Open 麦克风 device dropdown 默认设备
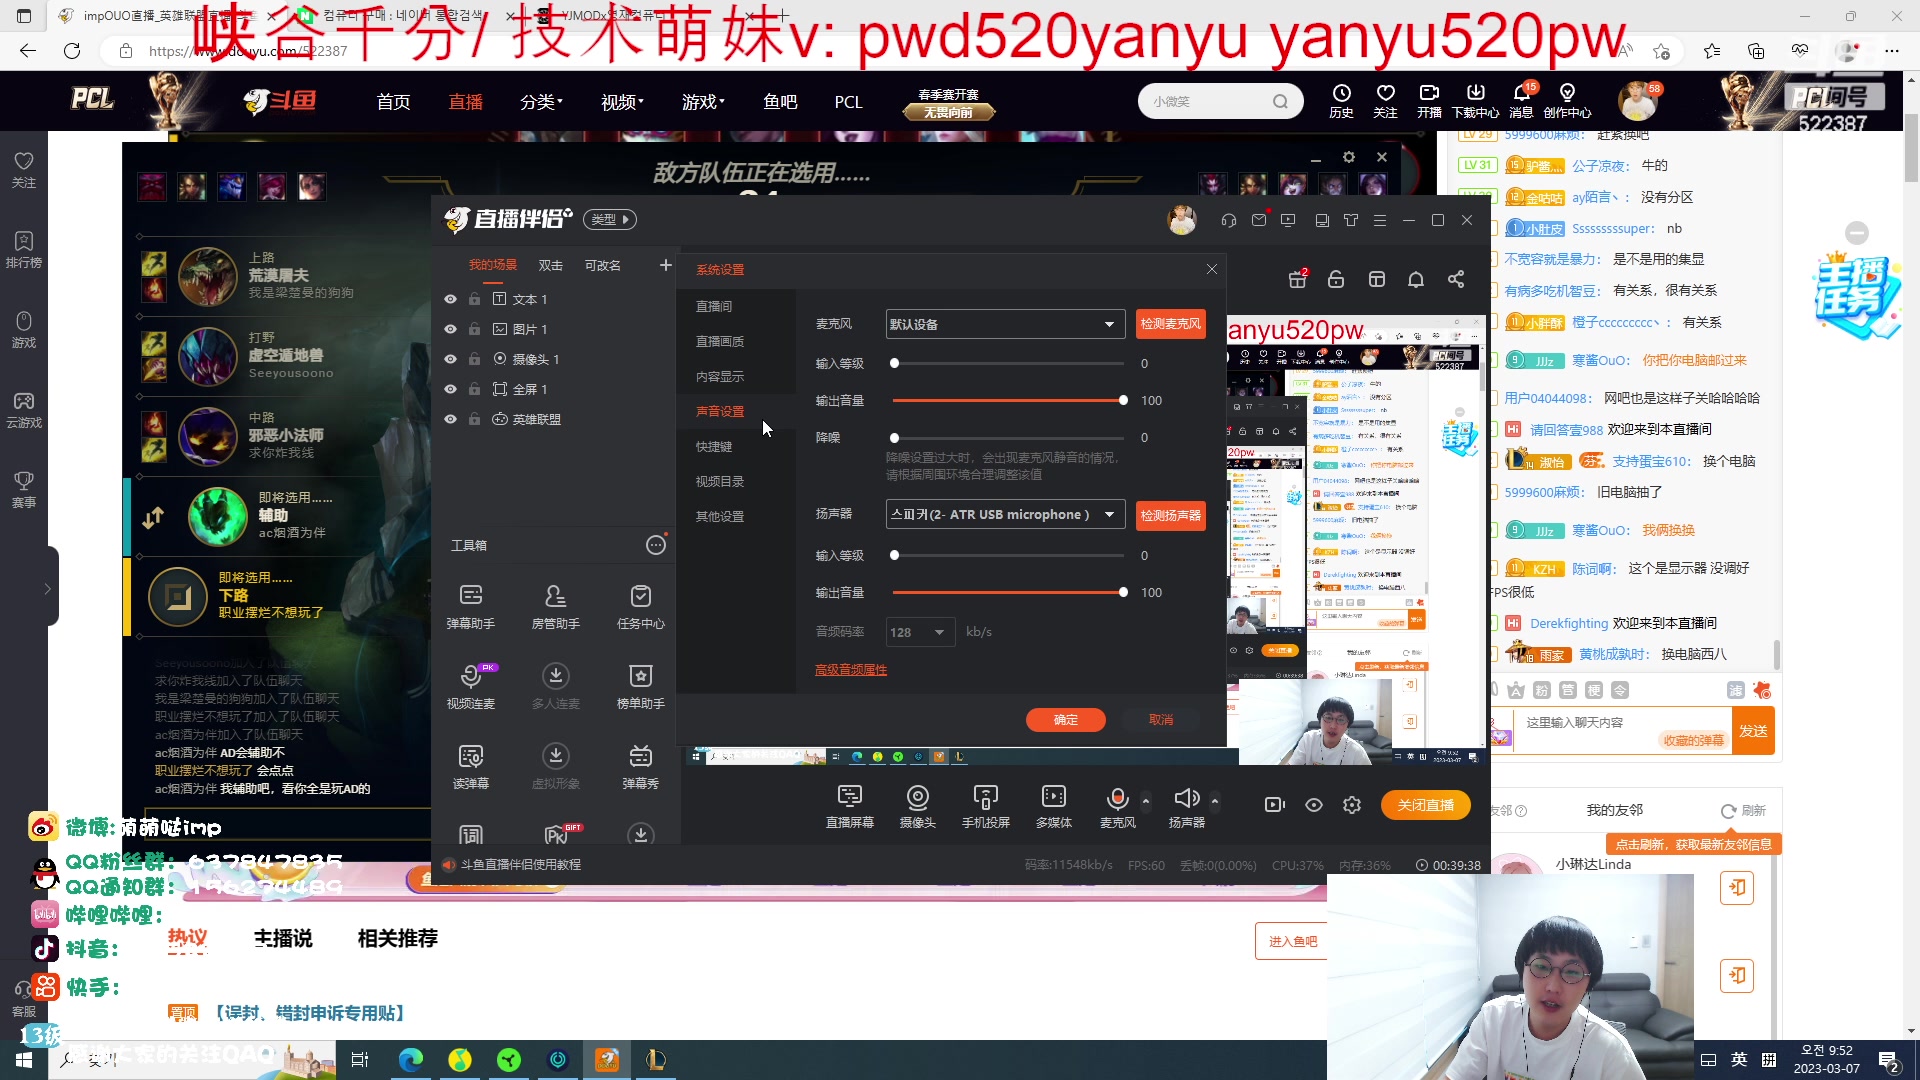This screenshot has height=1080, width=1920. tap(1005, 324)
